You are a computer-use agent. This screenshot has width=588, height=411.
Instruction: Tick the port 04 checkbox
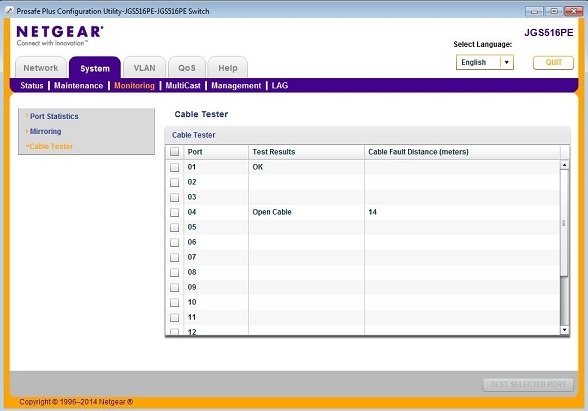click(174, 212)
